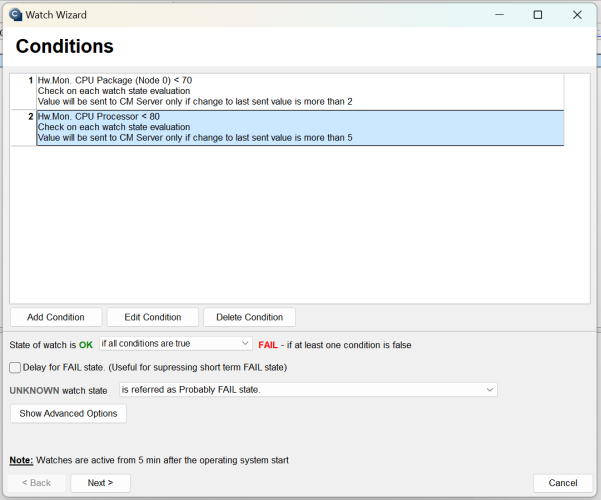The width and height of the screenshot is (601, 500).
Task: Click Add Condition button
Action: point(56,317)
